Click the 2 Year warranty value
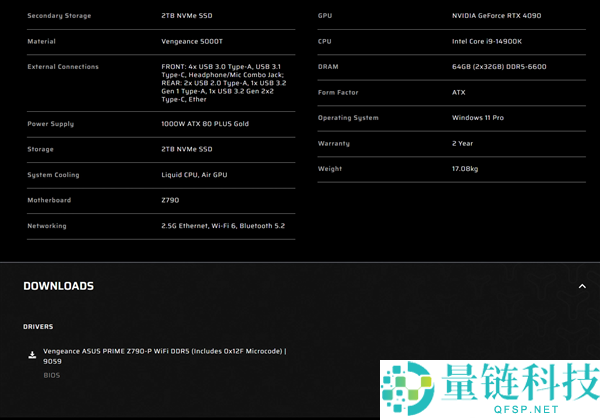600x420 pixels. [463, 143]
